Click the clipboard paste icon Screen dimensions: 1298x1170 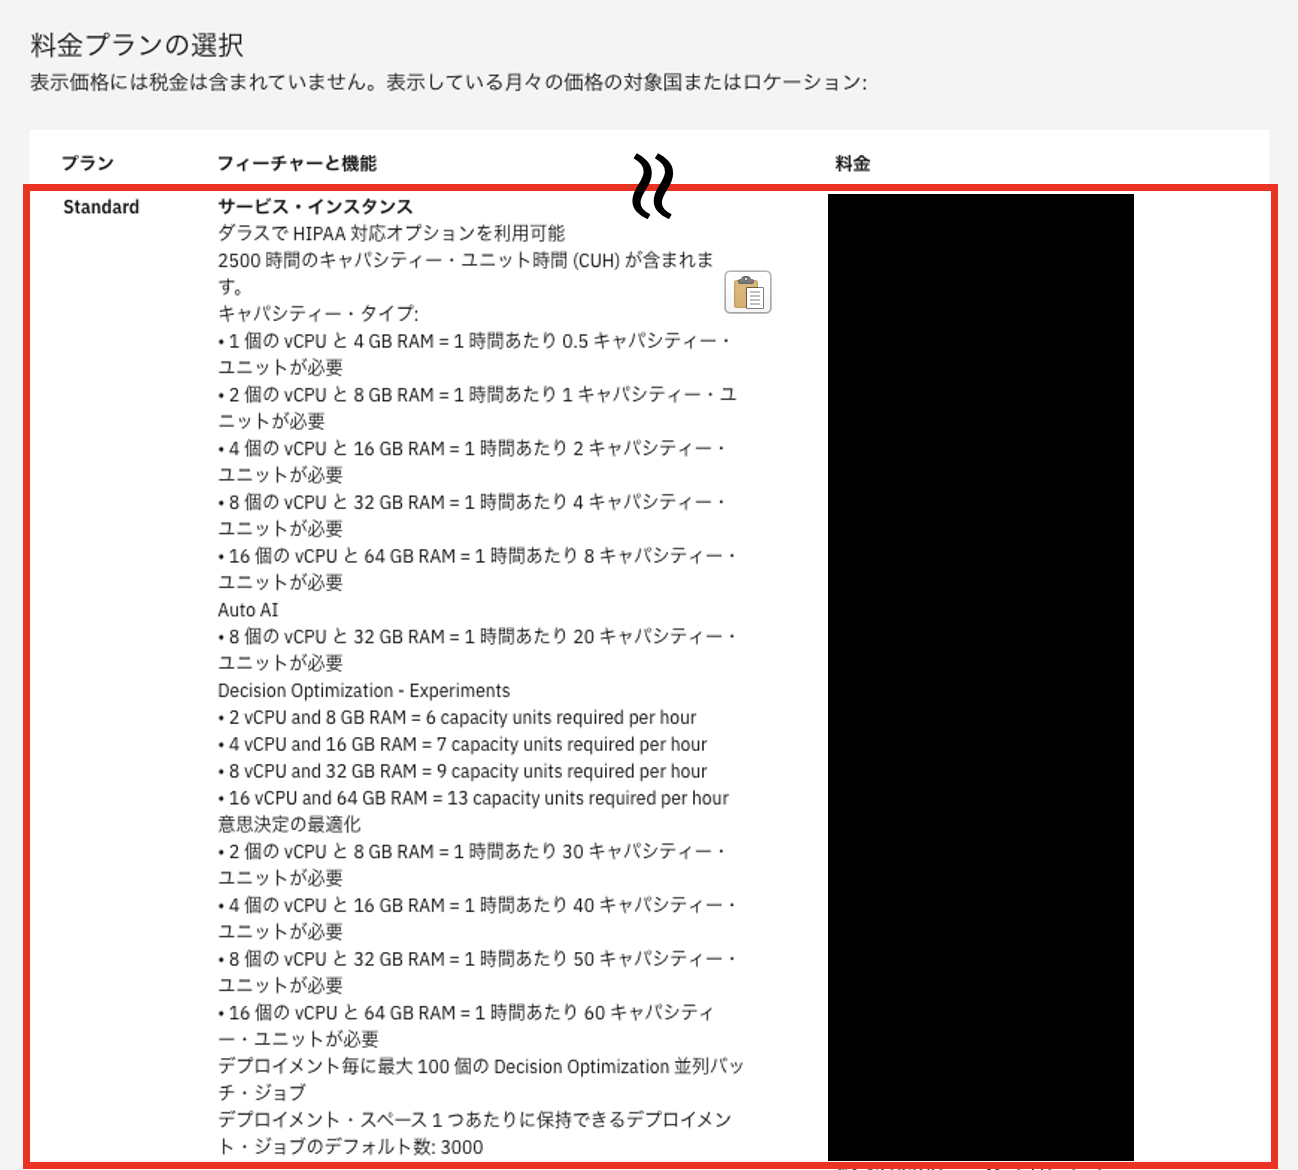(747, 293)
